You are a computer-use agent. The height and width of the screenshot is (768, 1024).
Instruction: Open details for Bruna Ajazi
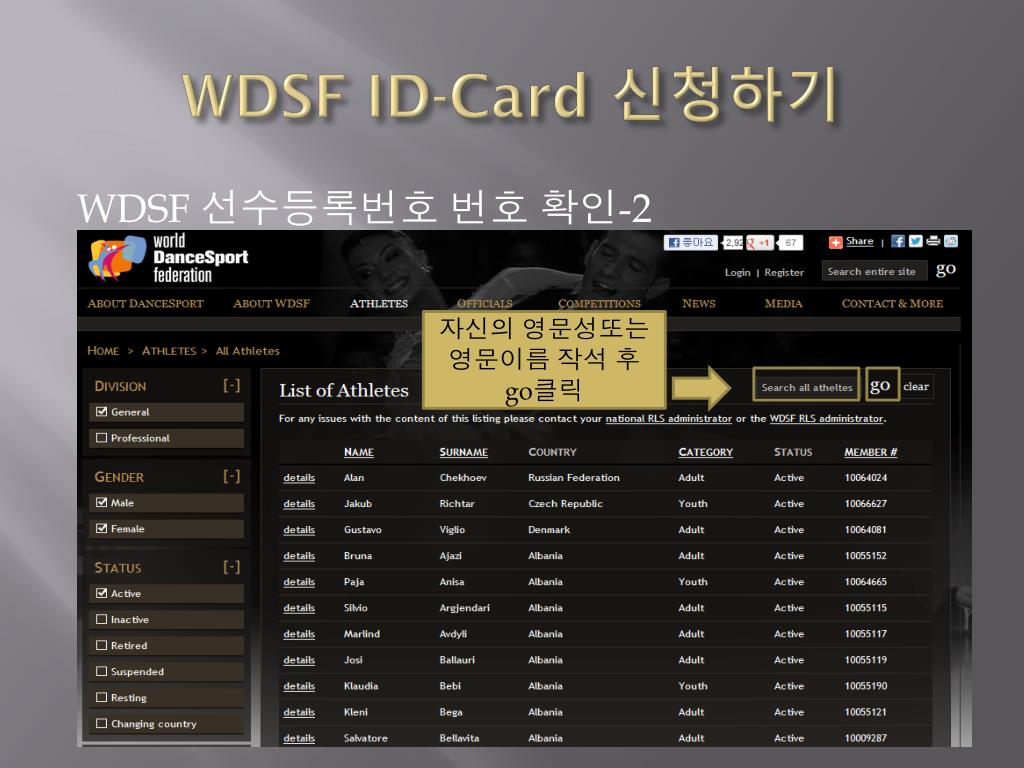pos(299,556)
